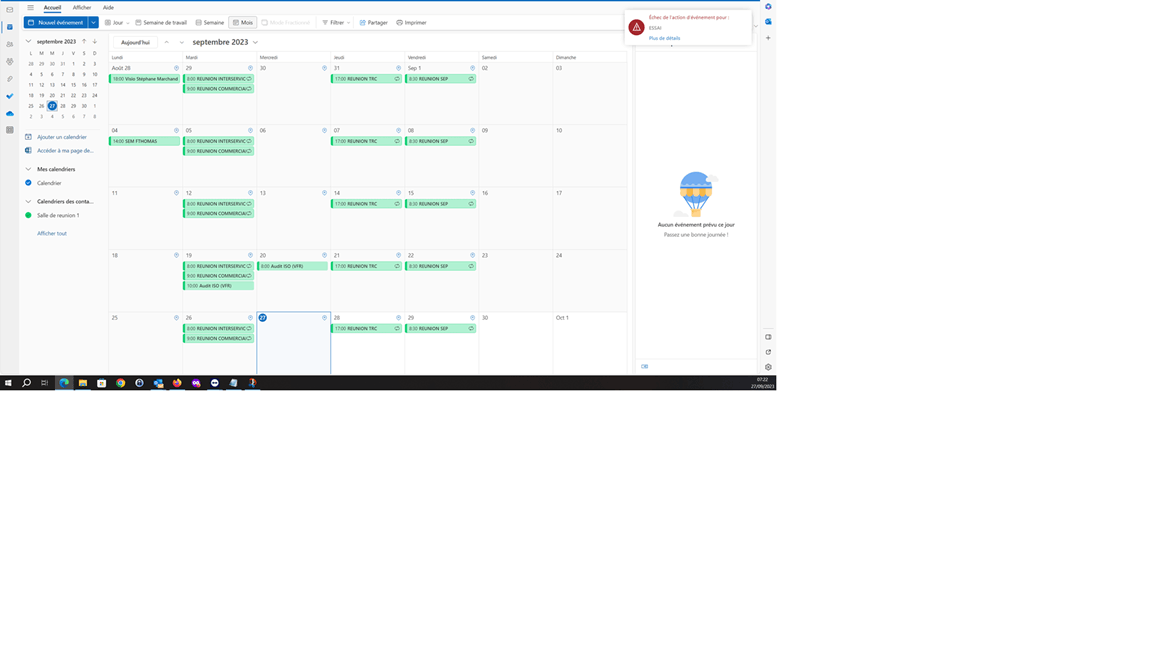Open Audit ISO (VFR) event on the 20th
The image size is (1152, 648).
[292, 266]
